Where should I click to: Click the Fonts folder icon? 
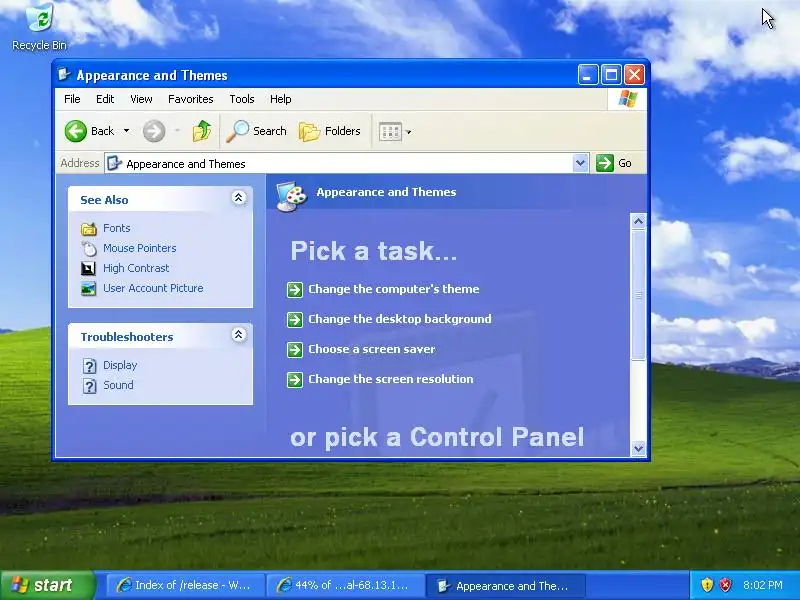coord(89,229)
